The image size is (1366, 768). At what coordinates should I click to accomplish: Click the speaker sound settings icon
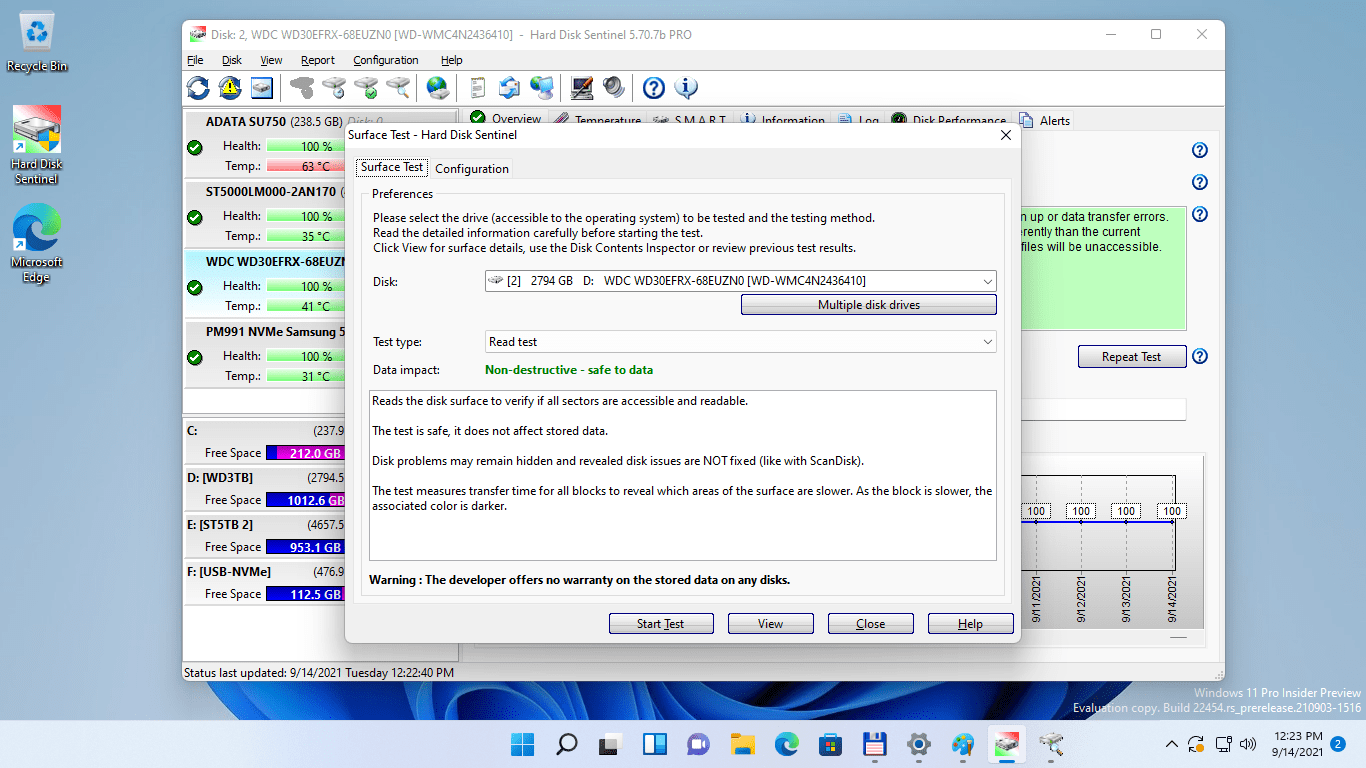pyautogui.click(x=614, y=88)
